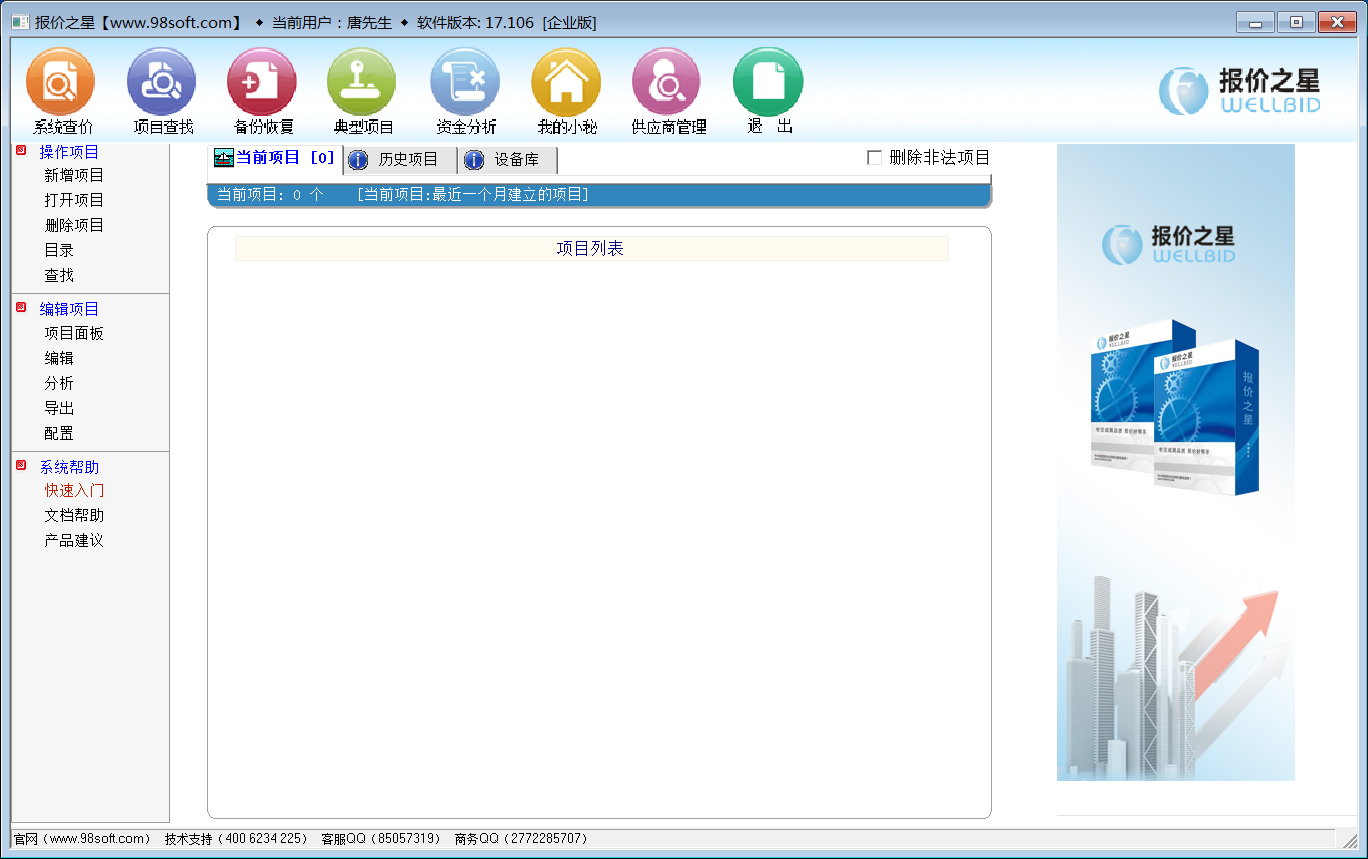
Task: Click 编辑 under 编辑项目
Action: [59, 358]
